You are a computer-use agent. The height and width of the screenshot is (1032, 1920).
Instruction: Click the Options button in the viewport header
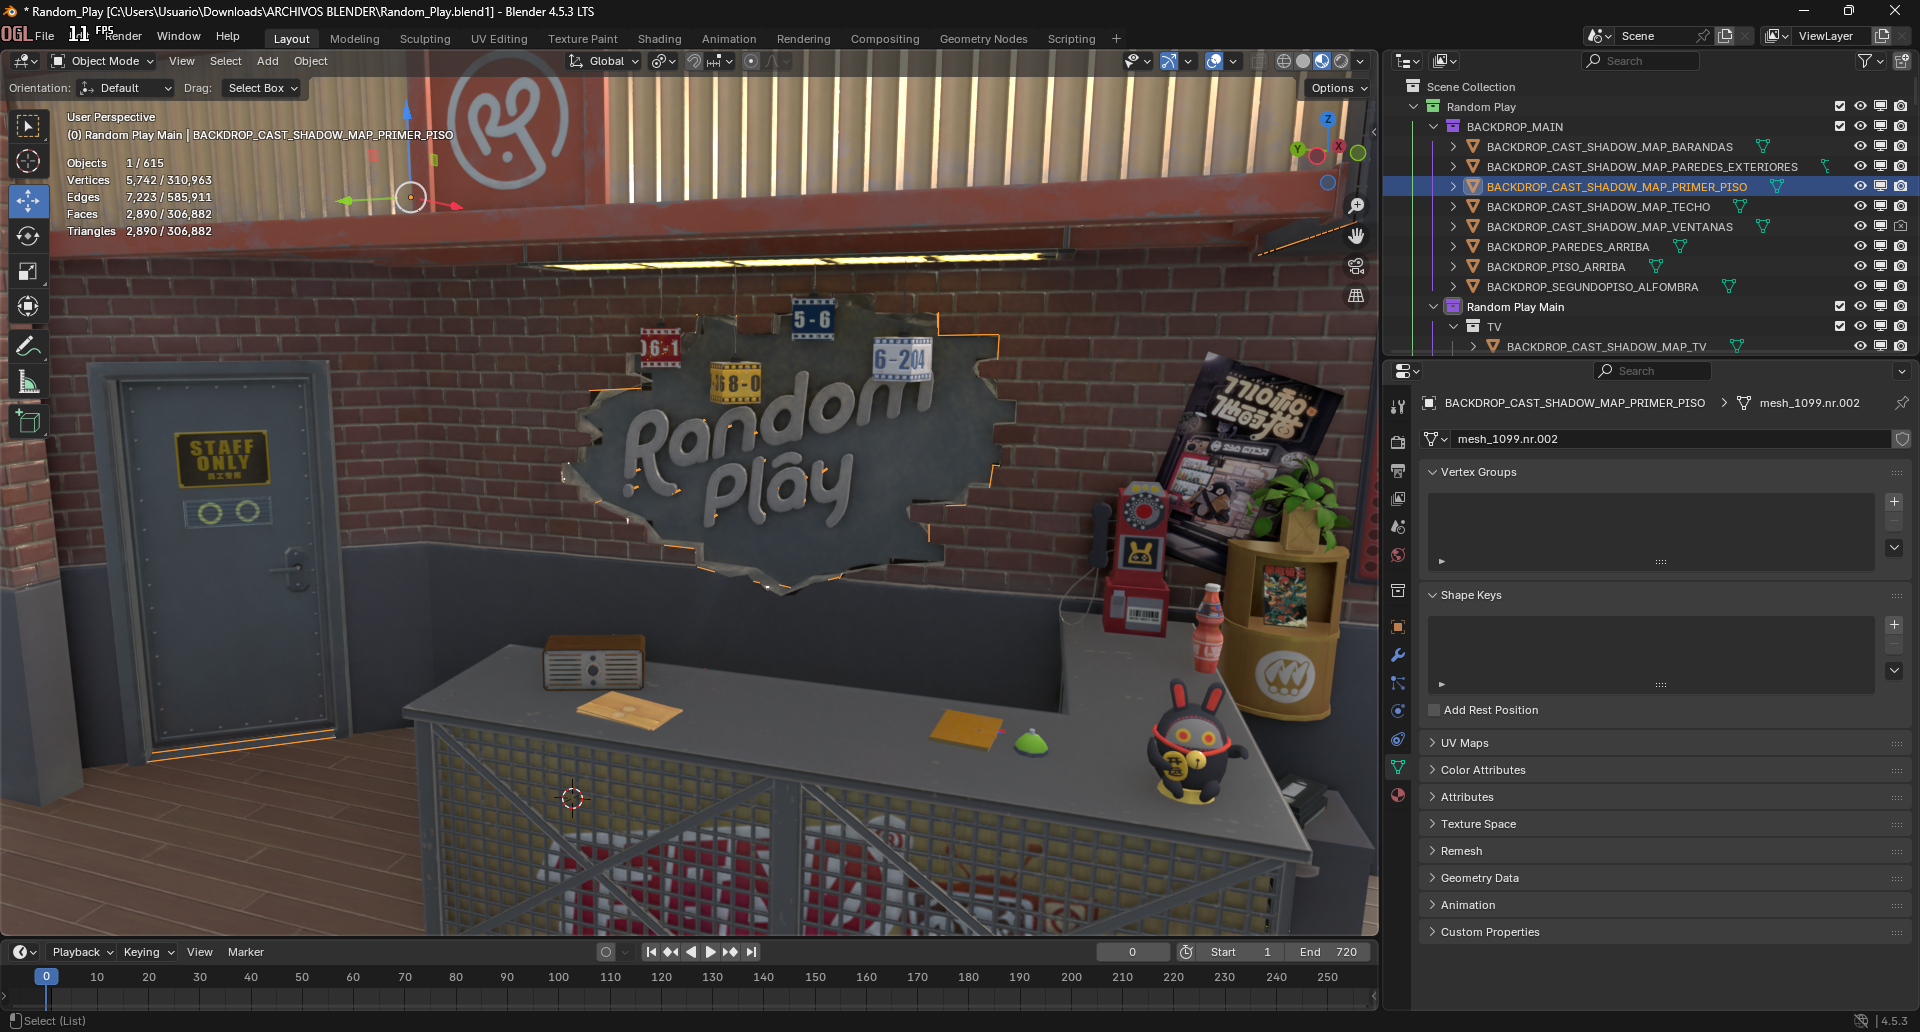tap(1338, 88)
